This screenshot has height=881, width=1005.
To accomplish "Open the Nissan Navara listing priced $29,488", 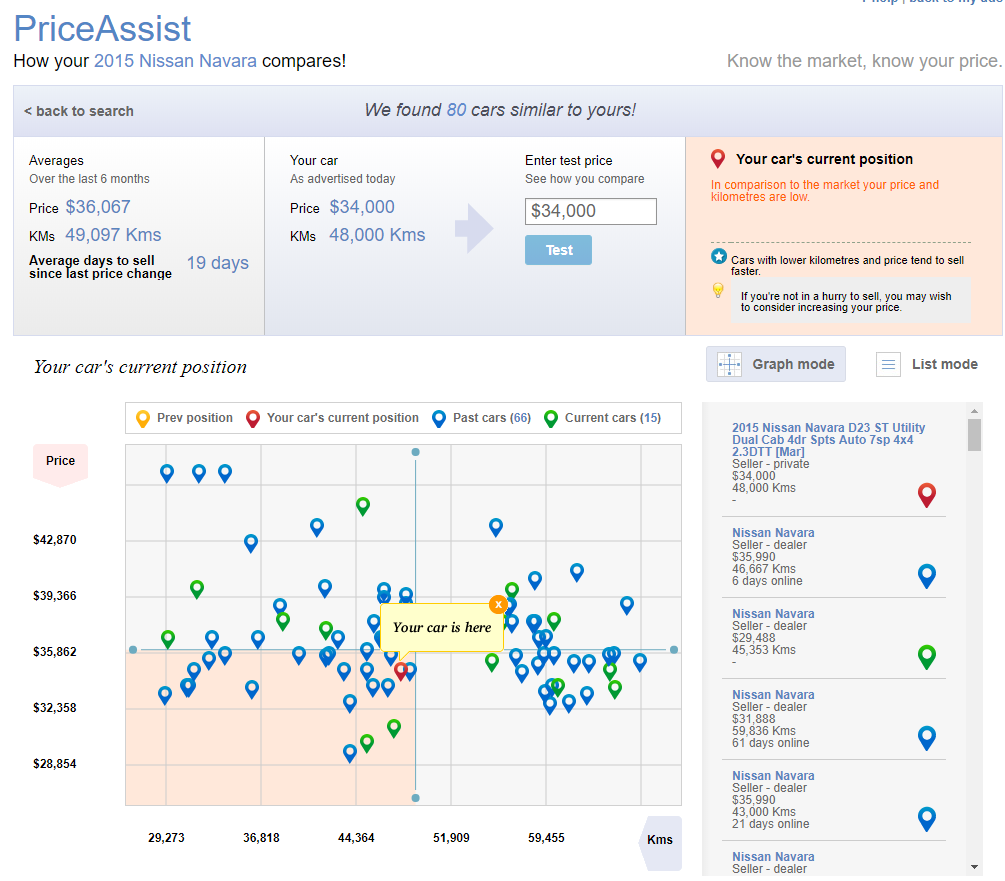I will tap(773, 613).
